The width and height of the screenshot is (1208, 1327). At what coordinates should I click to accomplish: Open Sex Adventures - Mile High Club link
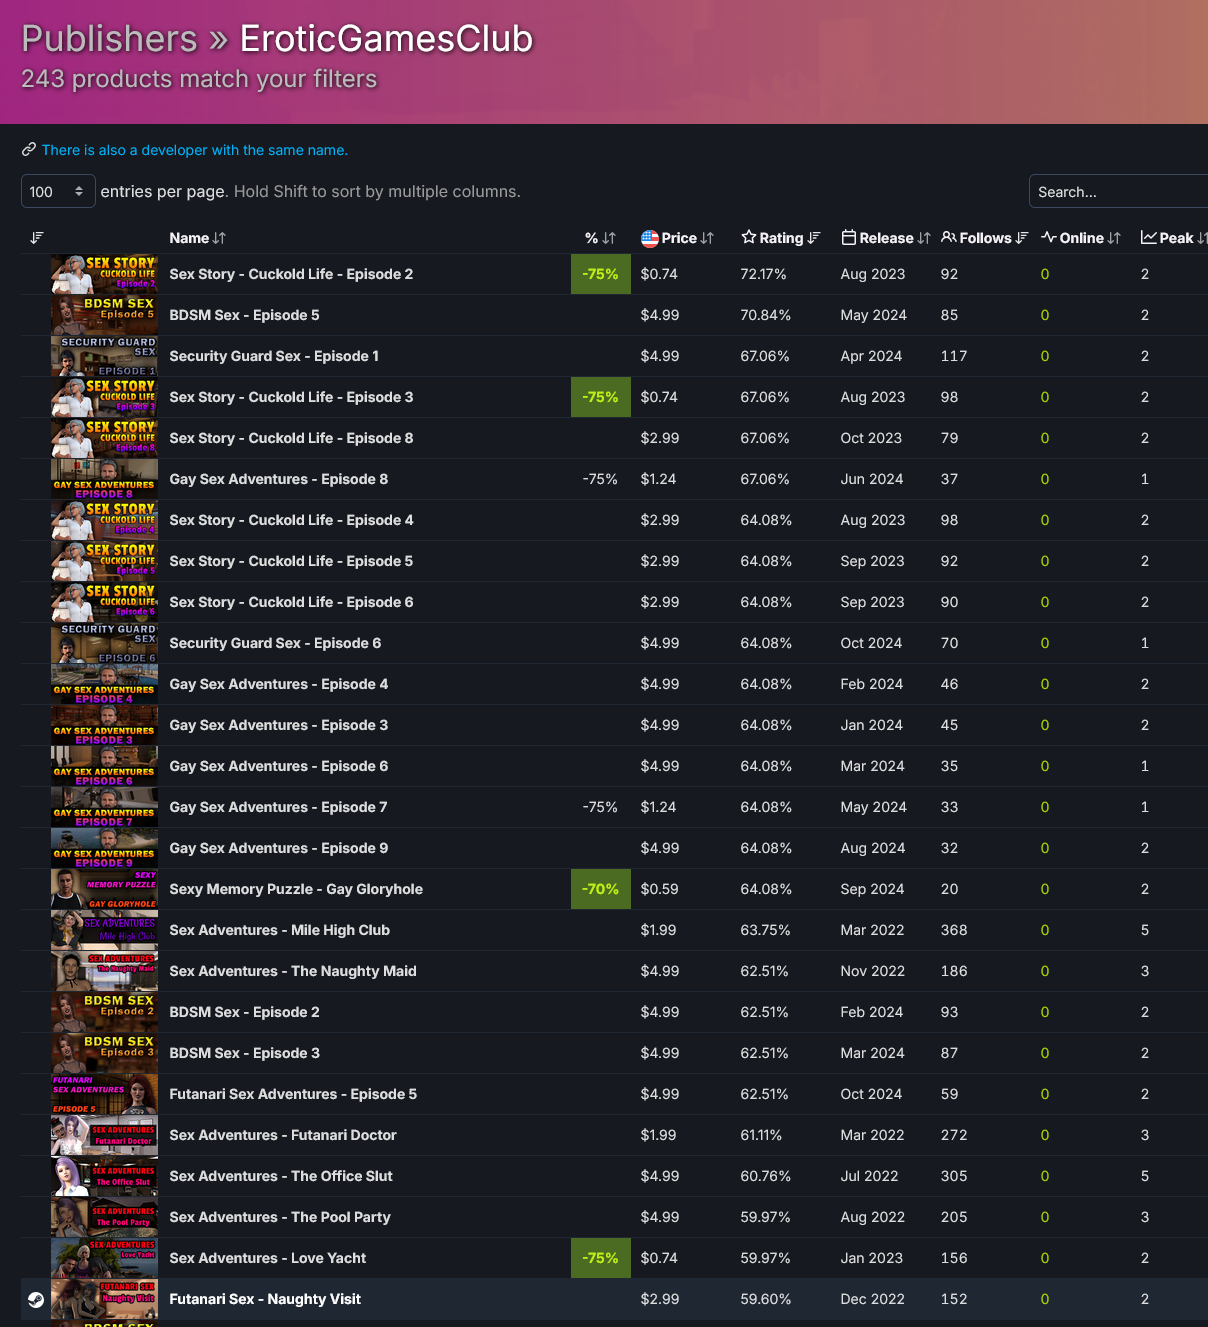tap(279, 930)
